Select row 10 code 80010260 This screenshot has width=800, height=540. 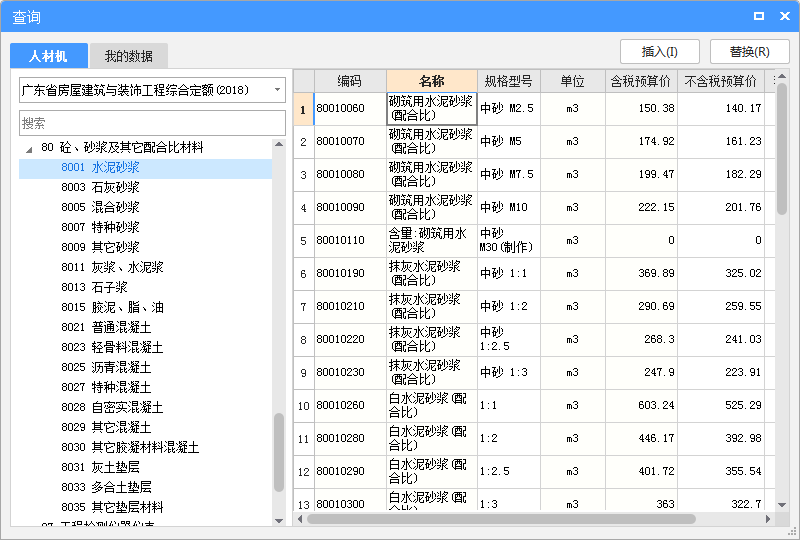coord(350,405)
